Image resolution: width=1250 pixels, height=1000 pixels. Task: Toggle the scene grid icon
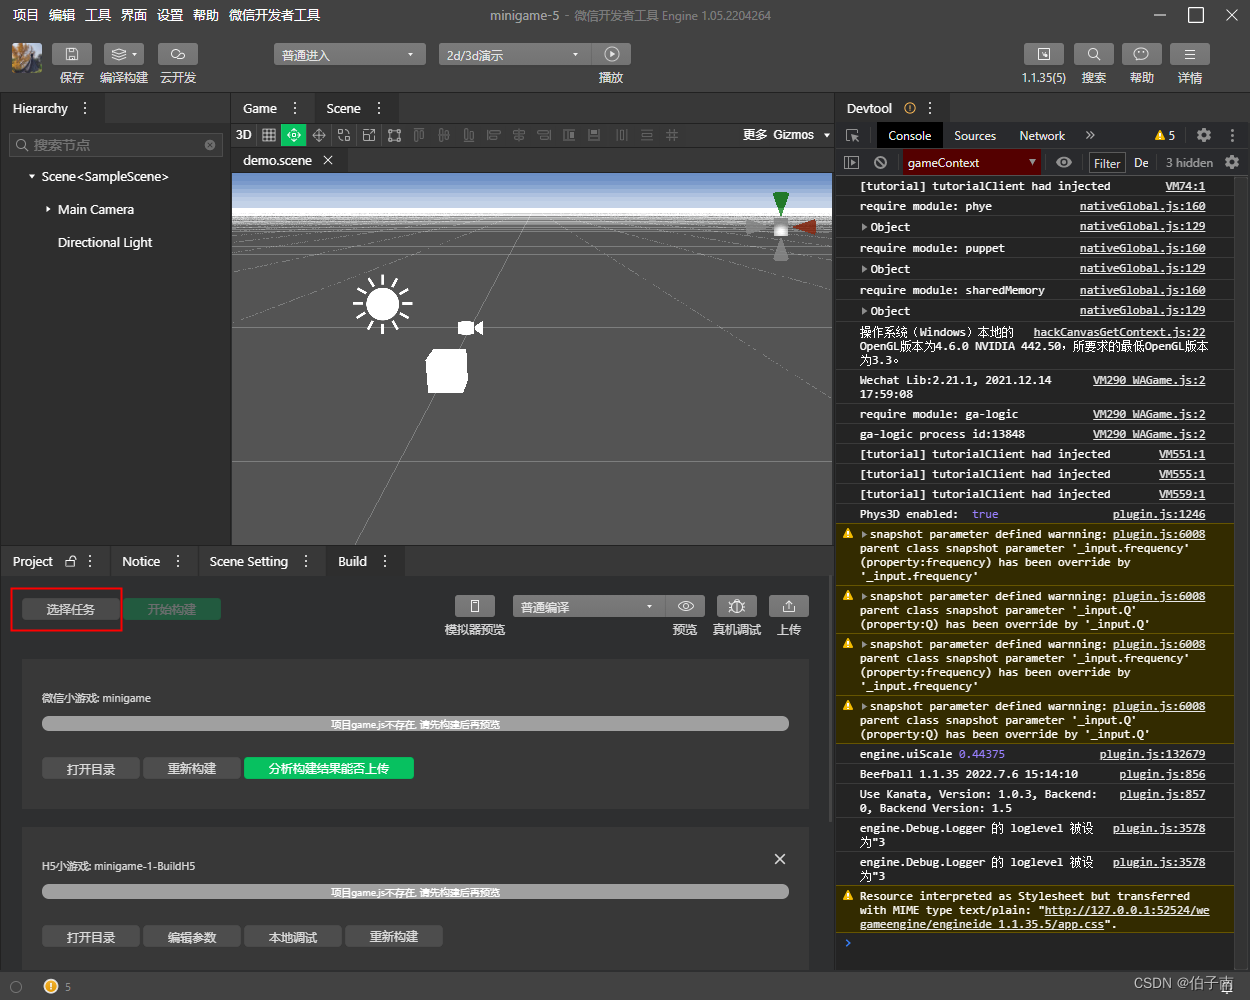tap(269, 135)
